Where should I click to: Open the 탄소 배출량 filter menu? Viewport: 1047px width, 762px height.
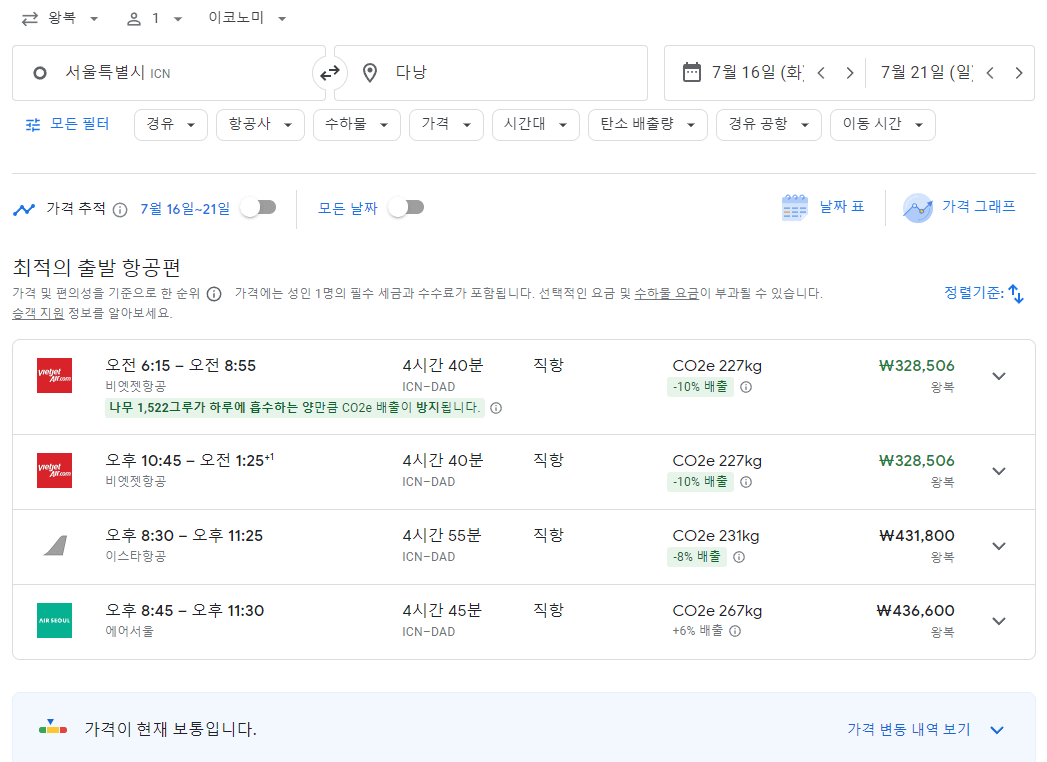[647, 125]
